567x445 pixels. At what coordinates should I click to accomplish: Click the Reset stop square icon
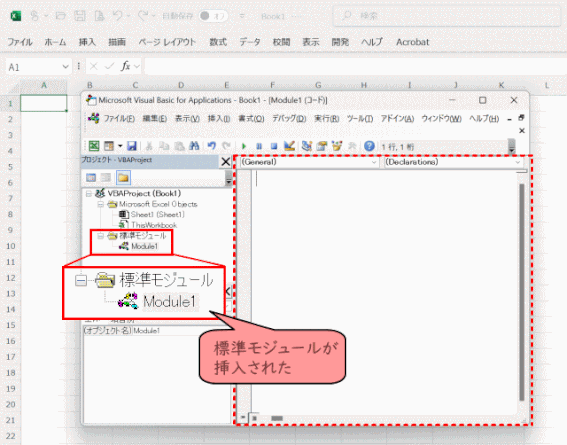pyautogui.click(x=274, y=146)
